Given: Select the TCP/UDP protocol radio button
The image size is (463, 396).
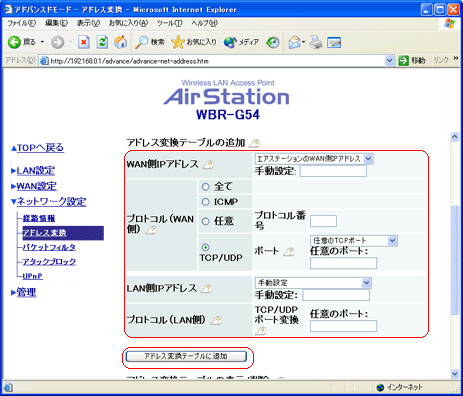Looking at the screenshot, I should point(205,247).
